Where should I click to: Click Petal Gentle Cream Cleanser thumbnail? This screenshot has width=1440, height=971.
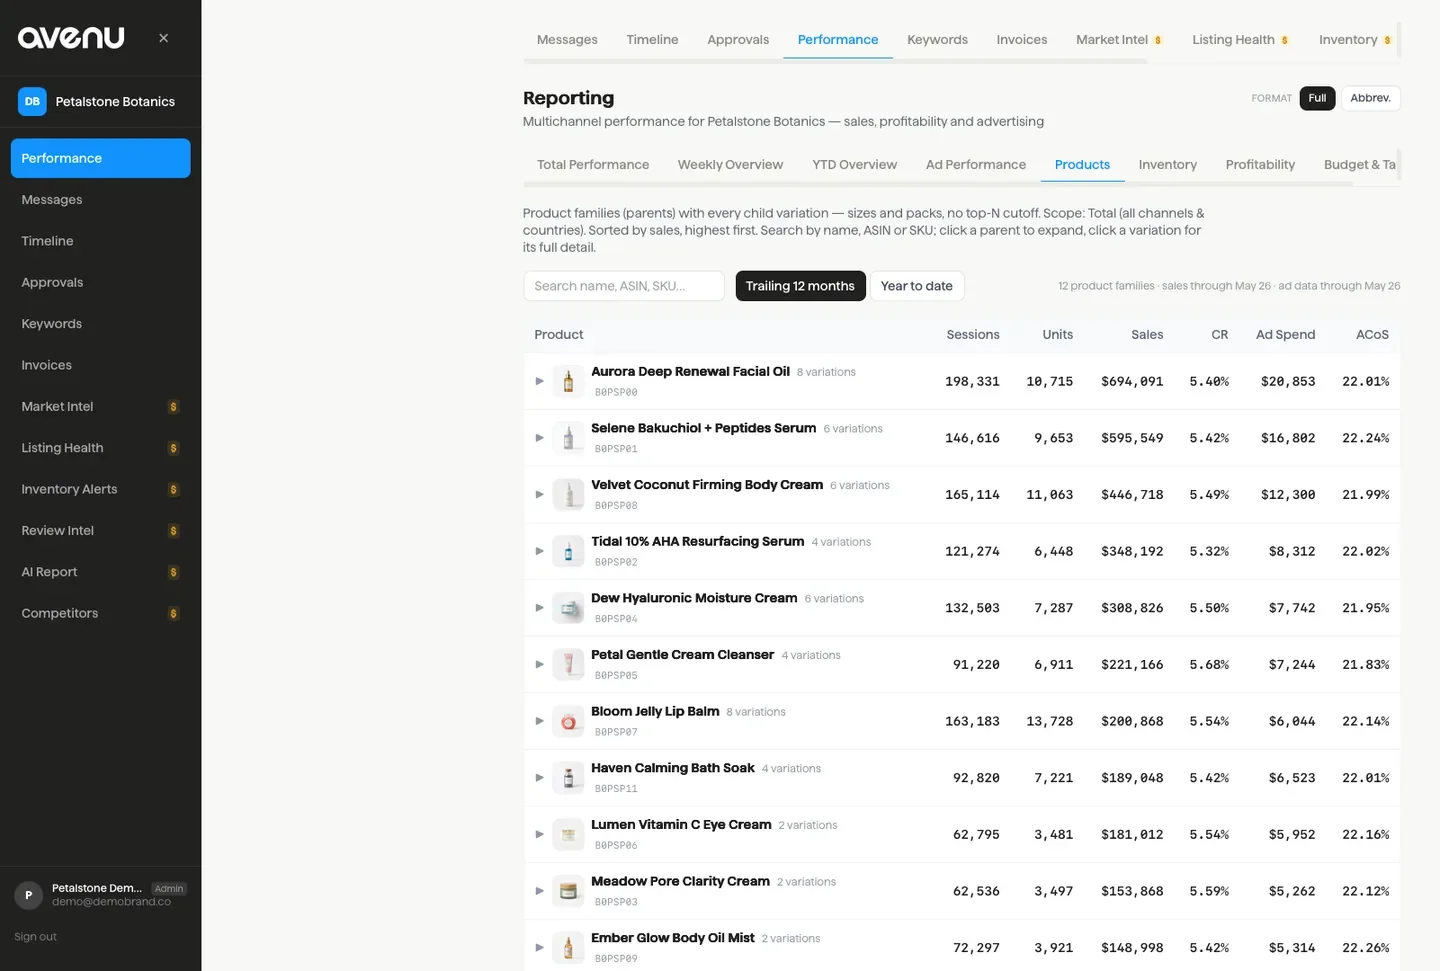[568, 664]
